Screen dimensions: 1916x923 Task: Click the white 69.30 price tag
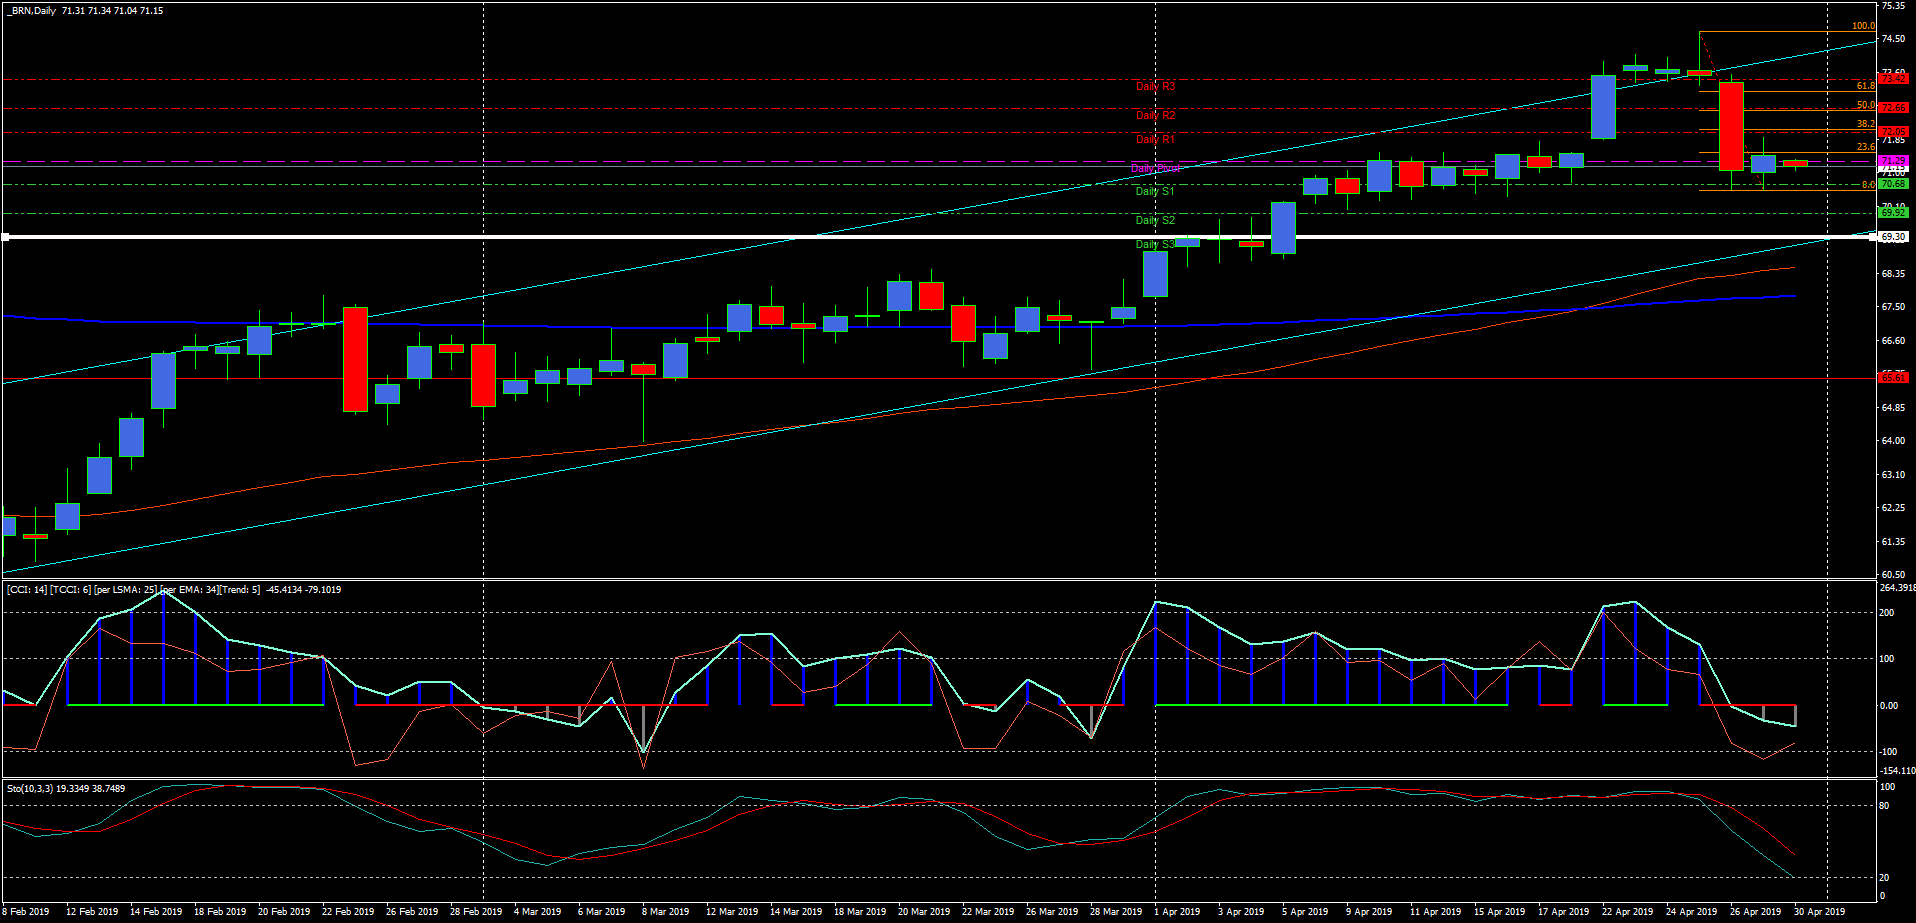tap(1893, 237)
